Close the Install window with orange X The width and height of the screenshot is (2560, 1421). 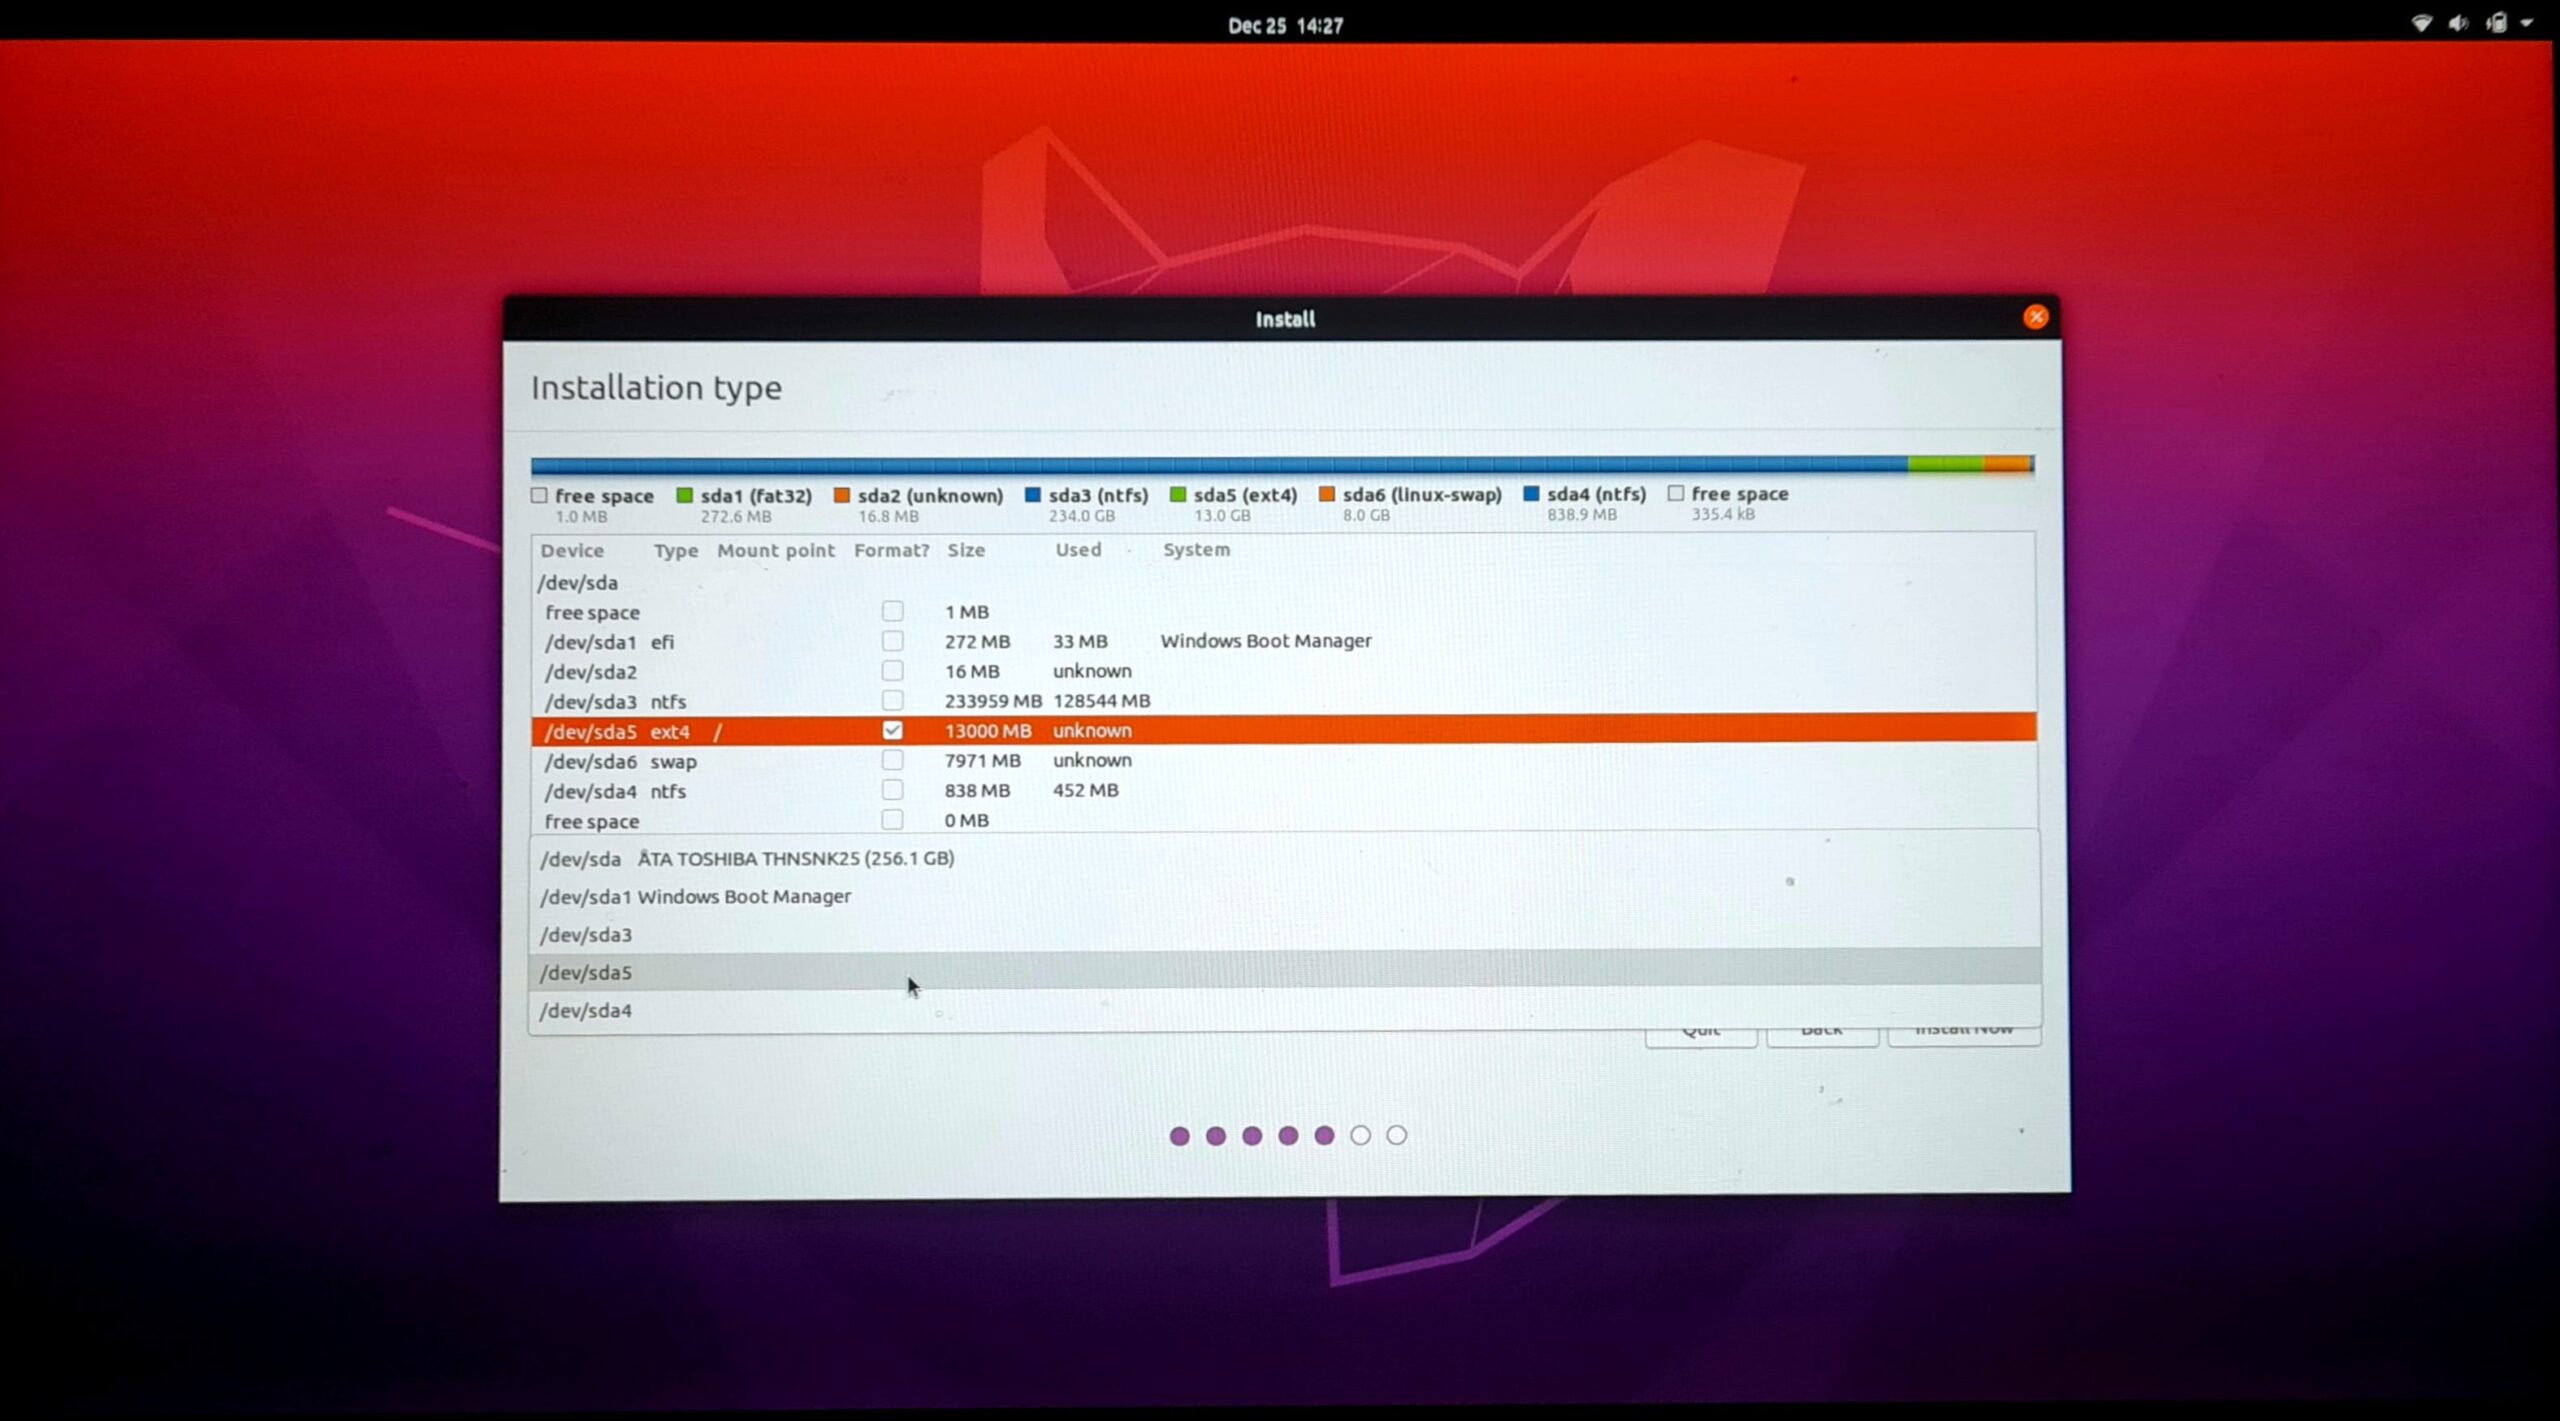click(2035, 317)
